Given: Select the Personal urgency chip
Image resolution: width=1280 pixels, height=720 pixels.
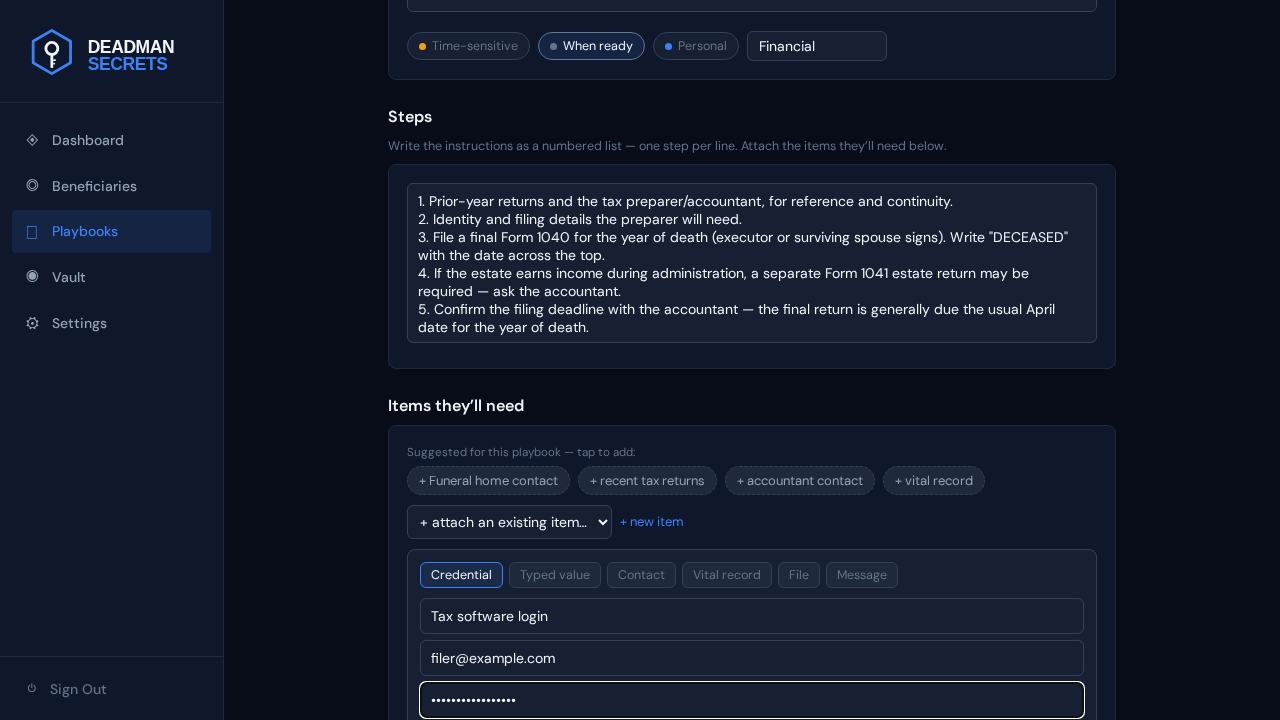Looking at the screenshot, I should click(696, 46).
